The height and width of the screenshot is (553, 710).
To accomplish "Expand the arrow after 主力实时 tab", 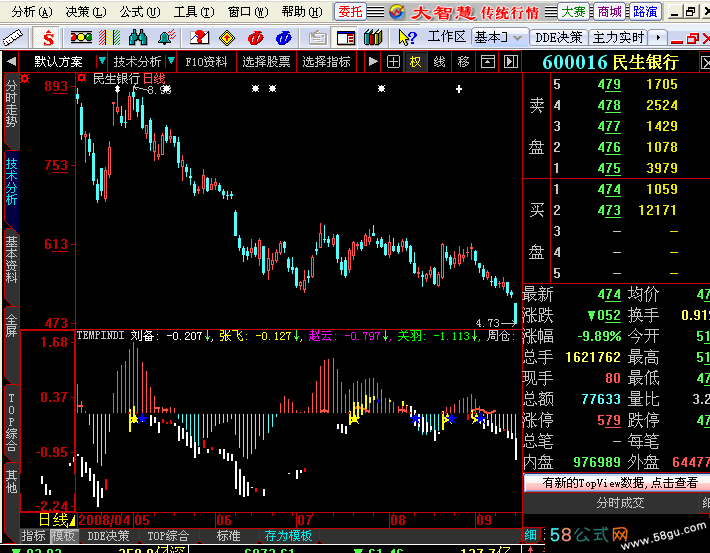I will pos(658,38).
